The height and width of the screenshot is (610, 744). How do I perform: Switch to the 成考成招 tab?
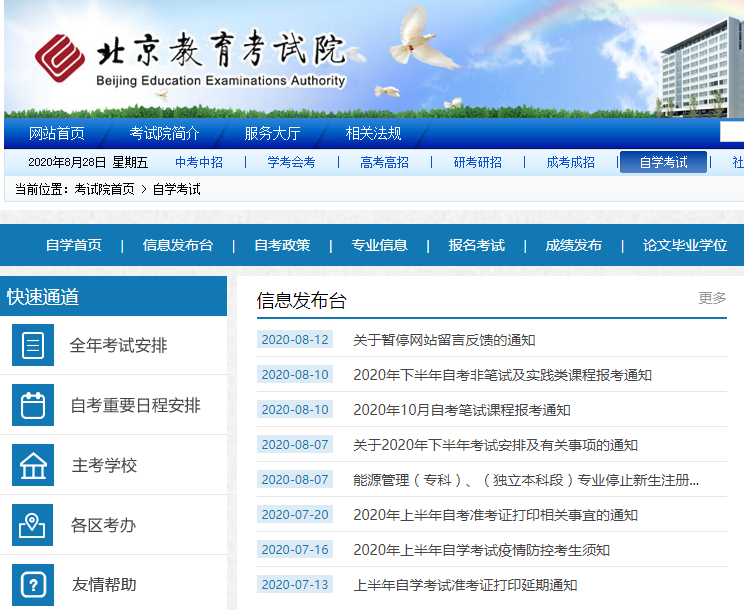pos(570,162)
